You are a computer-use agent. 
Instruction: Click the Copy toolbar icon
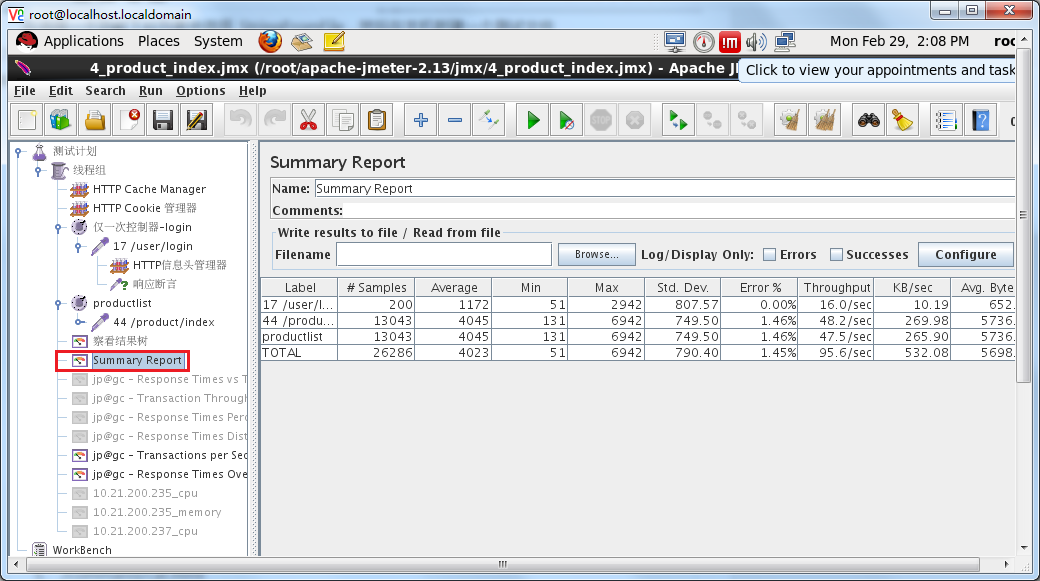click(343, 120)
